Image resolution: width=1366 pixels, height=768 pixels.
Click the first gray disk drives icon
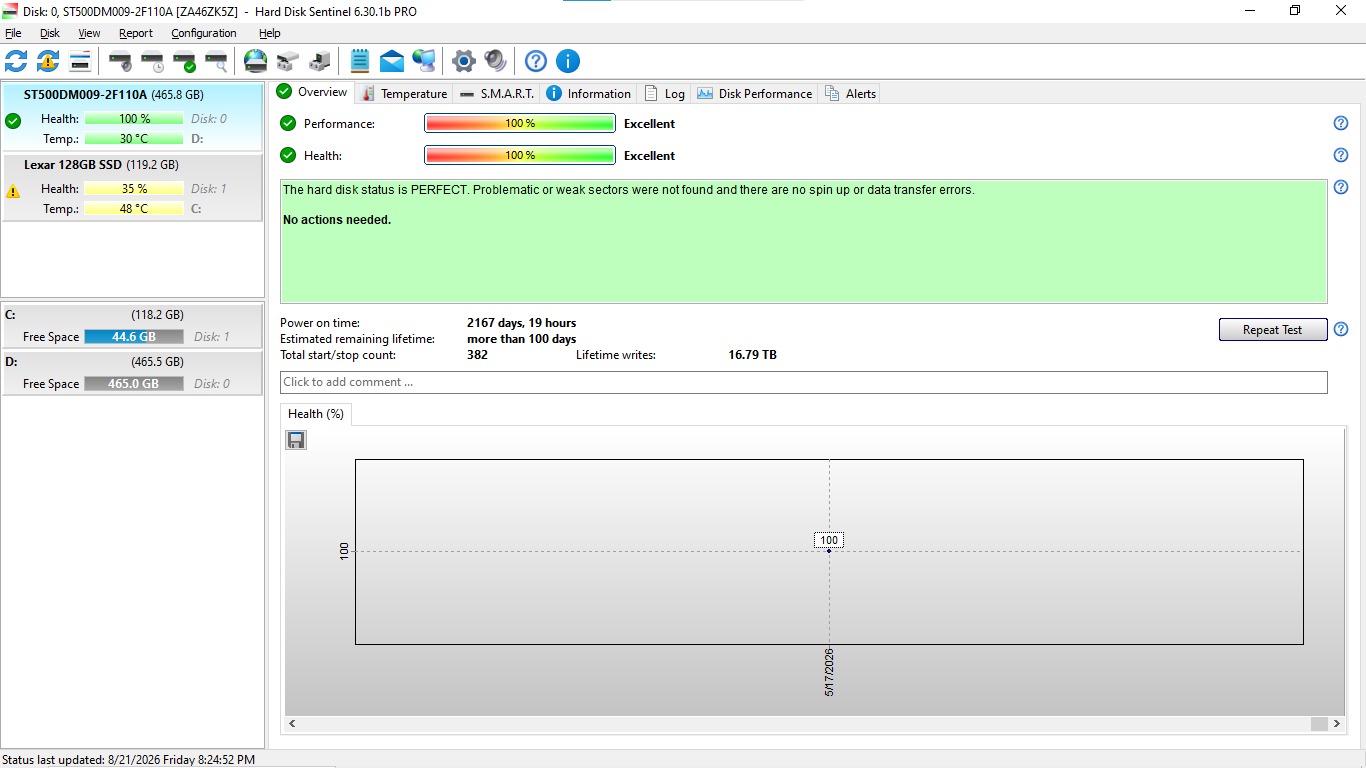pyautogui.click(x=288, y=61)
